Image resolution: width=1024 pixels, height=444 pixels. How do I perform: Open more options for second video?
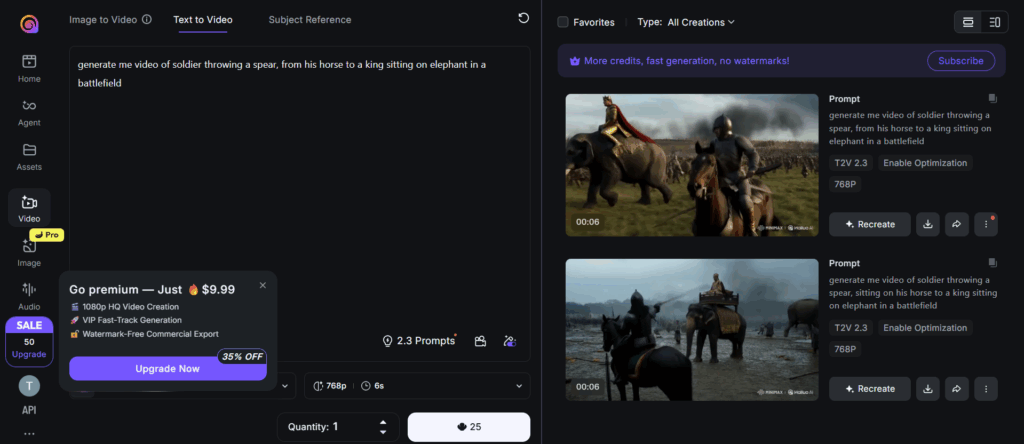coord(986,388)
